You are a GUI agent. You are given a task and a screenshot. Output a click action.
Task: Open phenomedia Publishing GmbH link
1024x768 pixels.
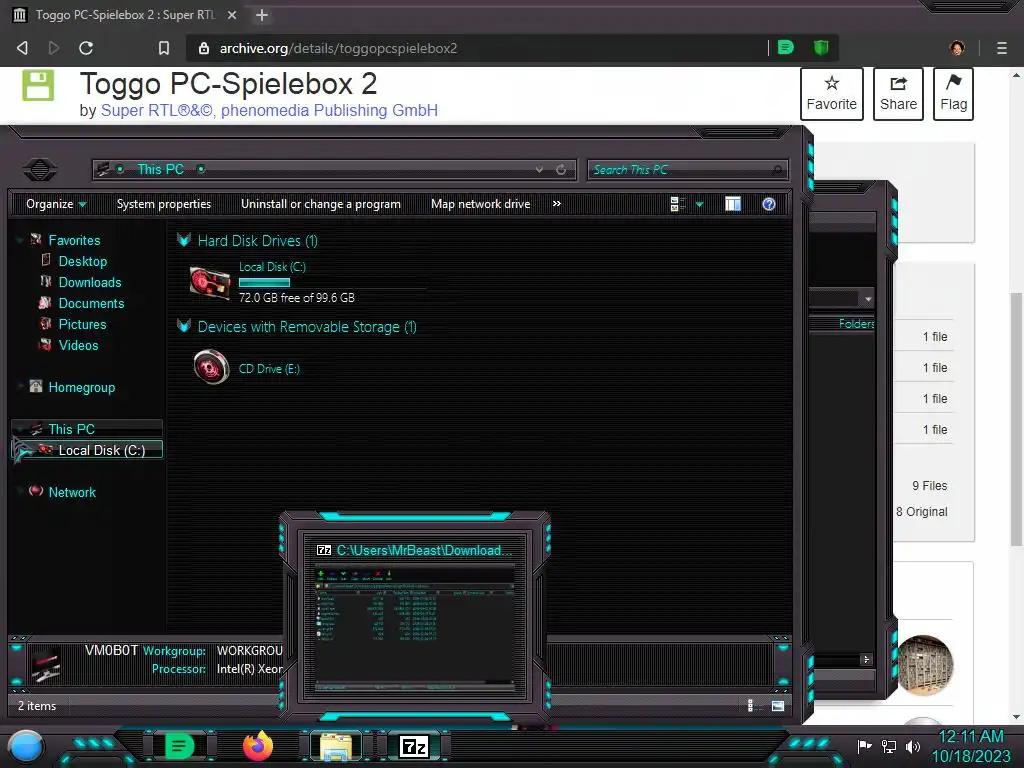[329, 110]
